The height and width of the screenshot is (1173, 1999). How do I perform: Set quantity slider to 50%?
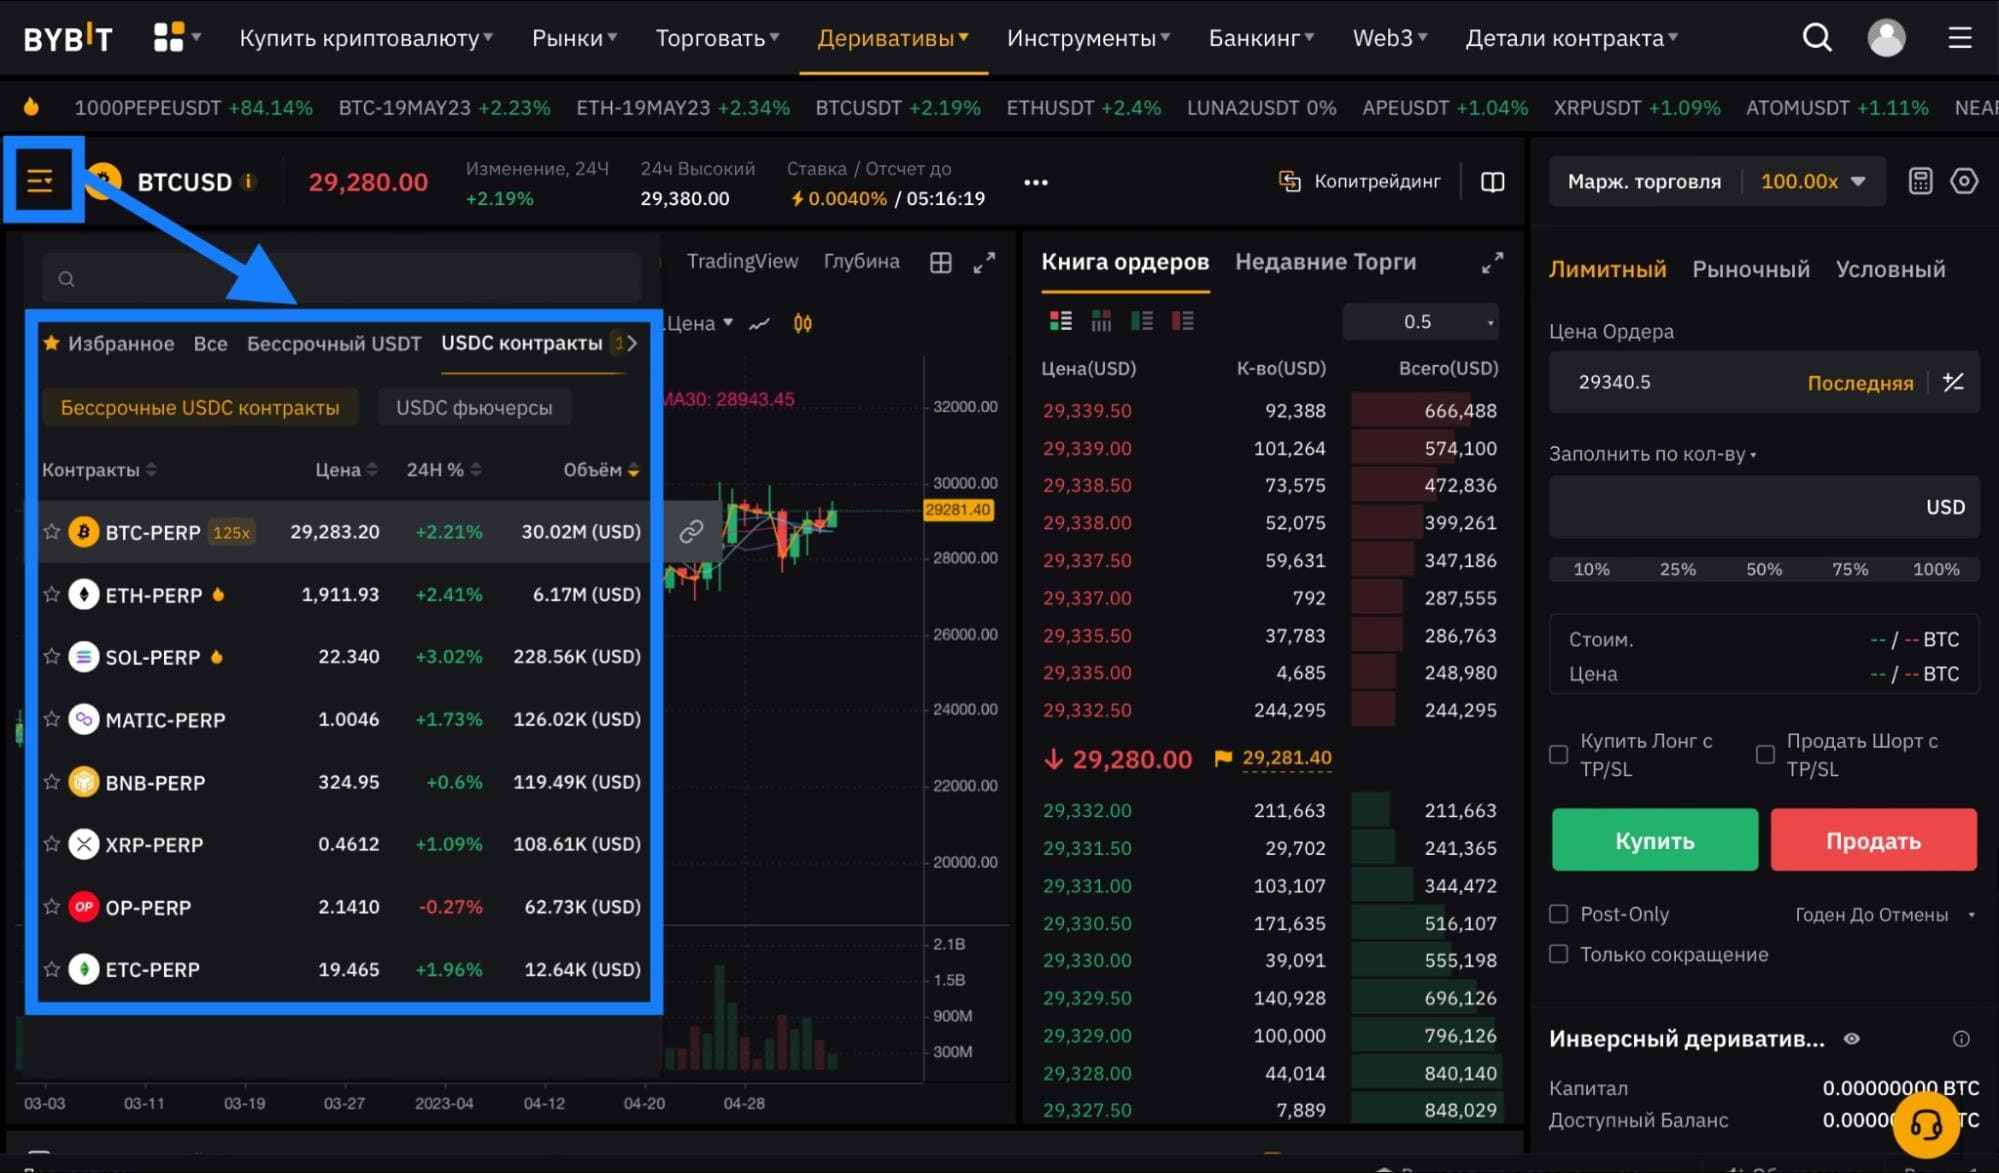coord(1763,569)
